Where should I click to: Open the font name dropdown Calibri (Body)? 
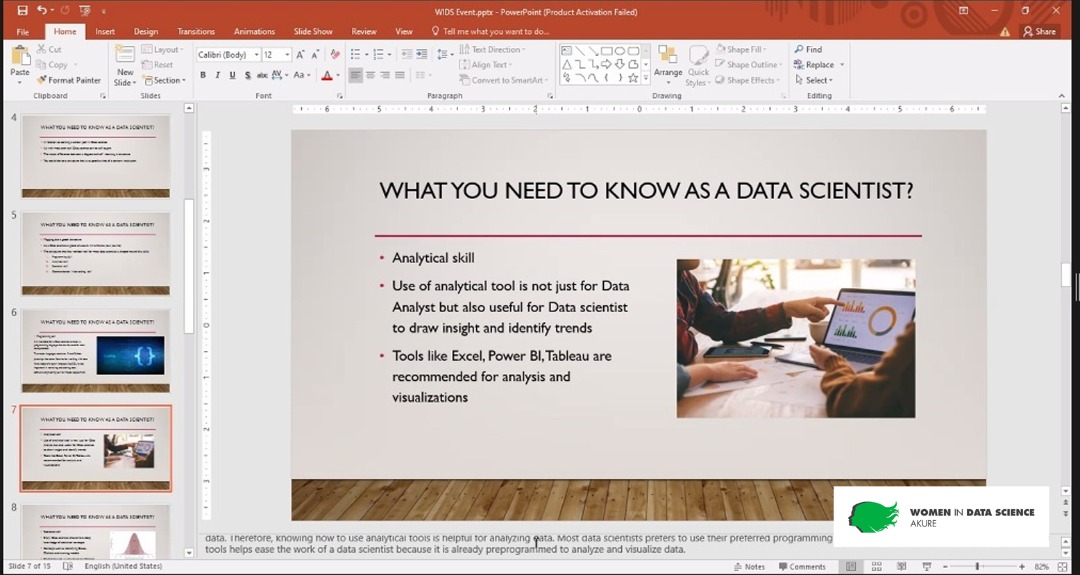pyautogui.click(x=256, y=54)
